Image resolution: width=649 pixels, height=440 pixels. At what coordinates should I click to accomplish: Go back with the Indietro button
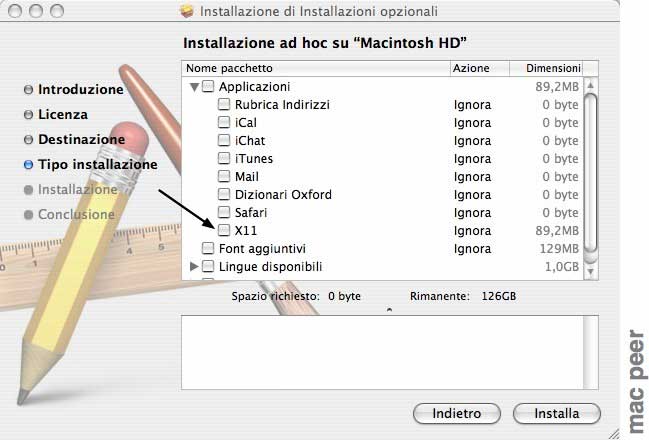[457, 414]
